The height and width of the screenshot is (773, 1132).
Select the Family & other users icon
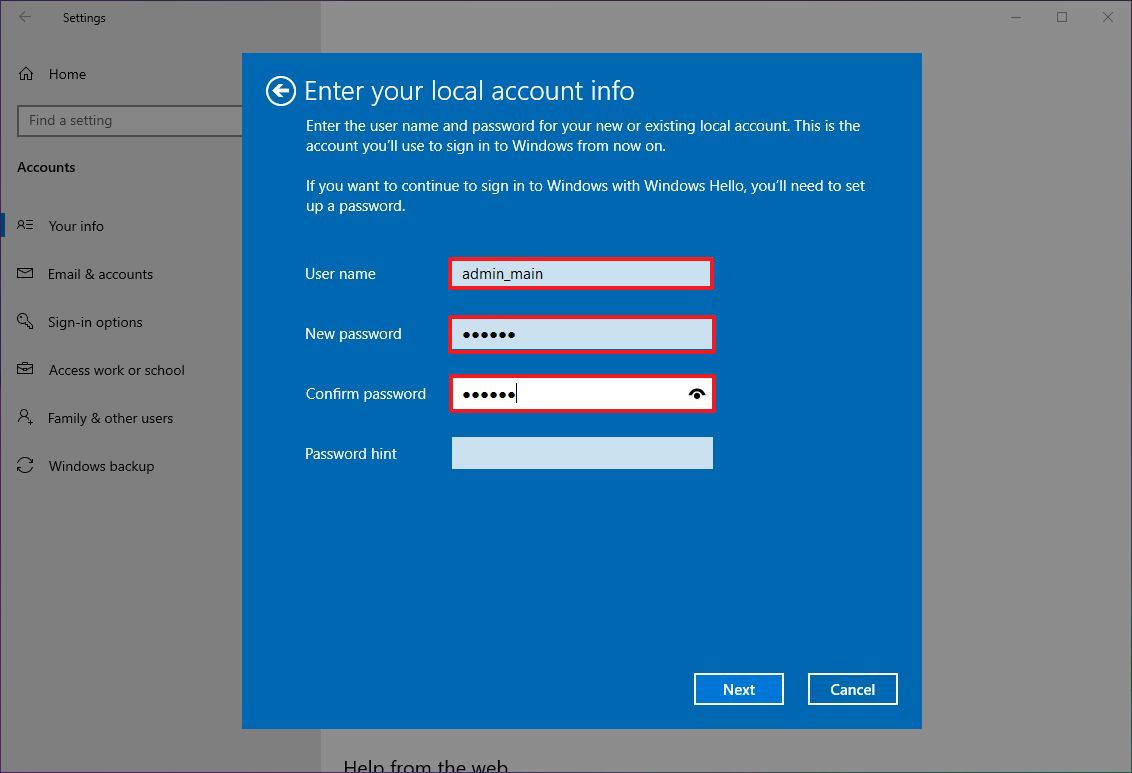pos(25,418)
